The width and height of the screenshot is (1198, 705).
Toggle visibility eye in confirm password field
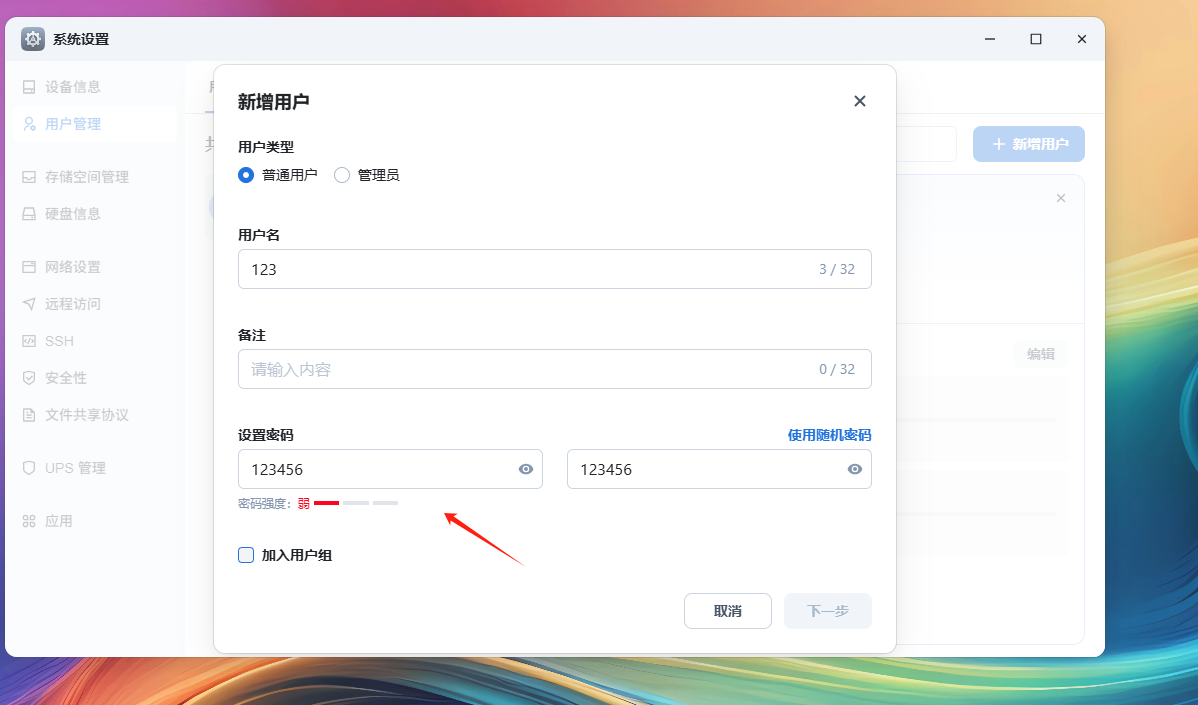[855, 469]
